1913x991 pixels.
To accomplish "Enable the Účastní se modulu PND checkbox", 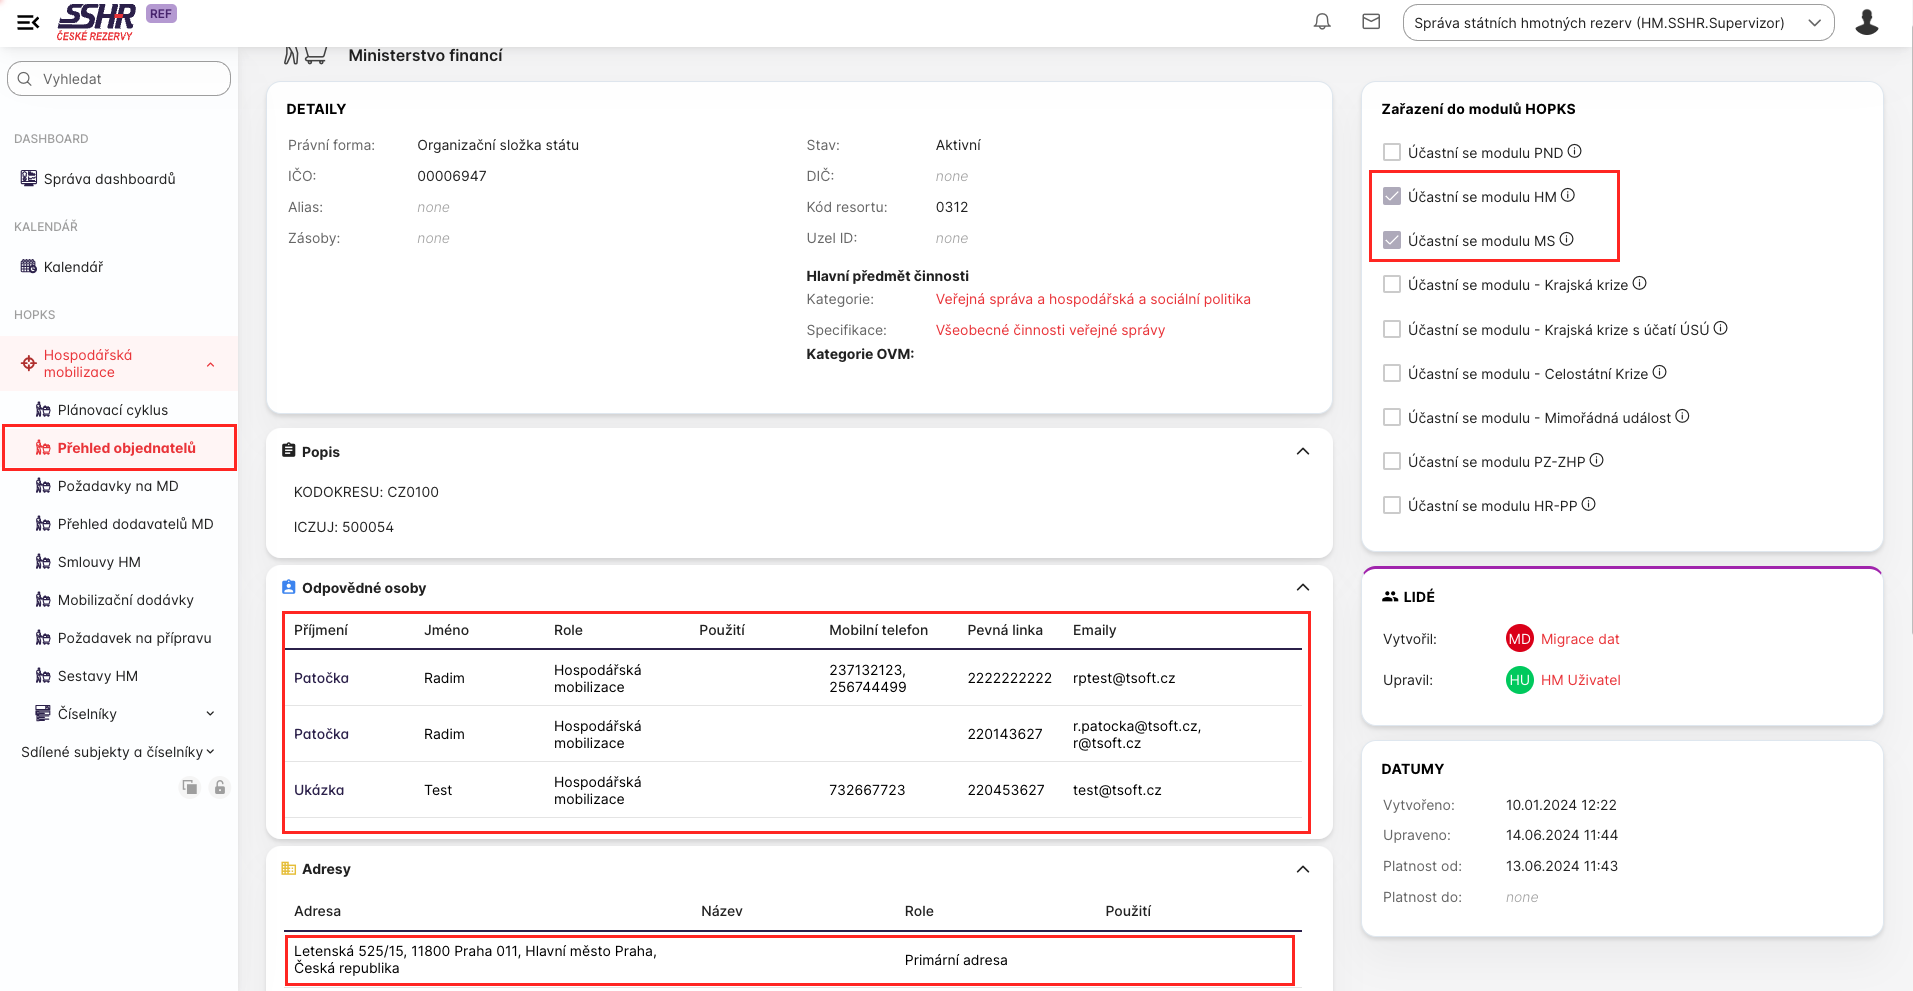I will coord(1391,153).
